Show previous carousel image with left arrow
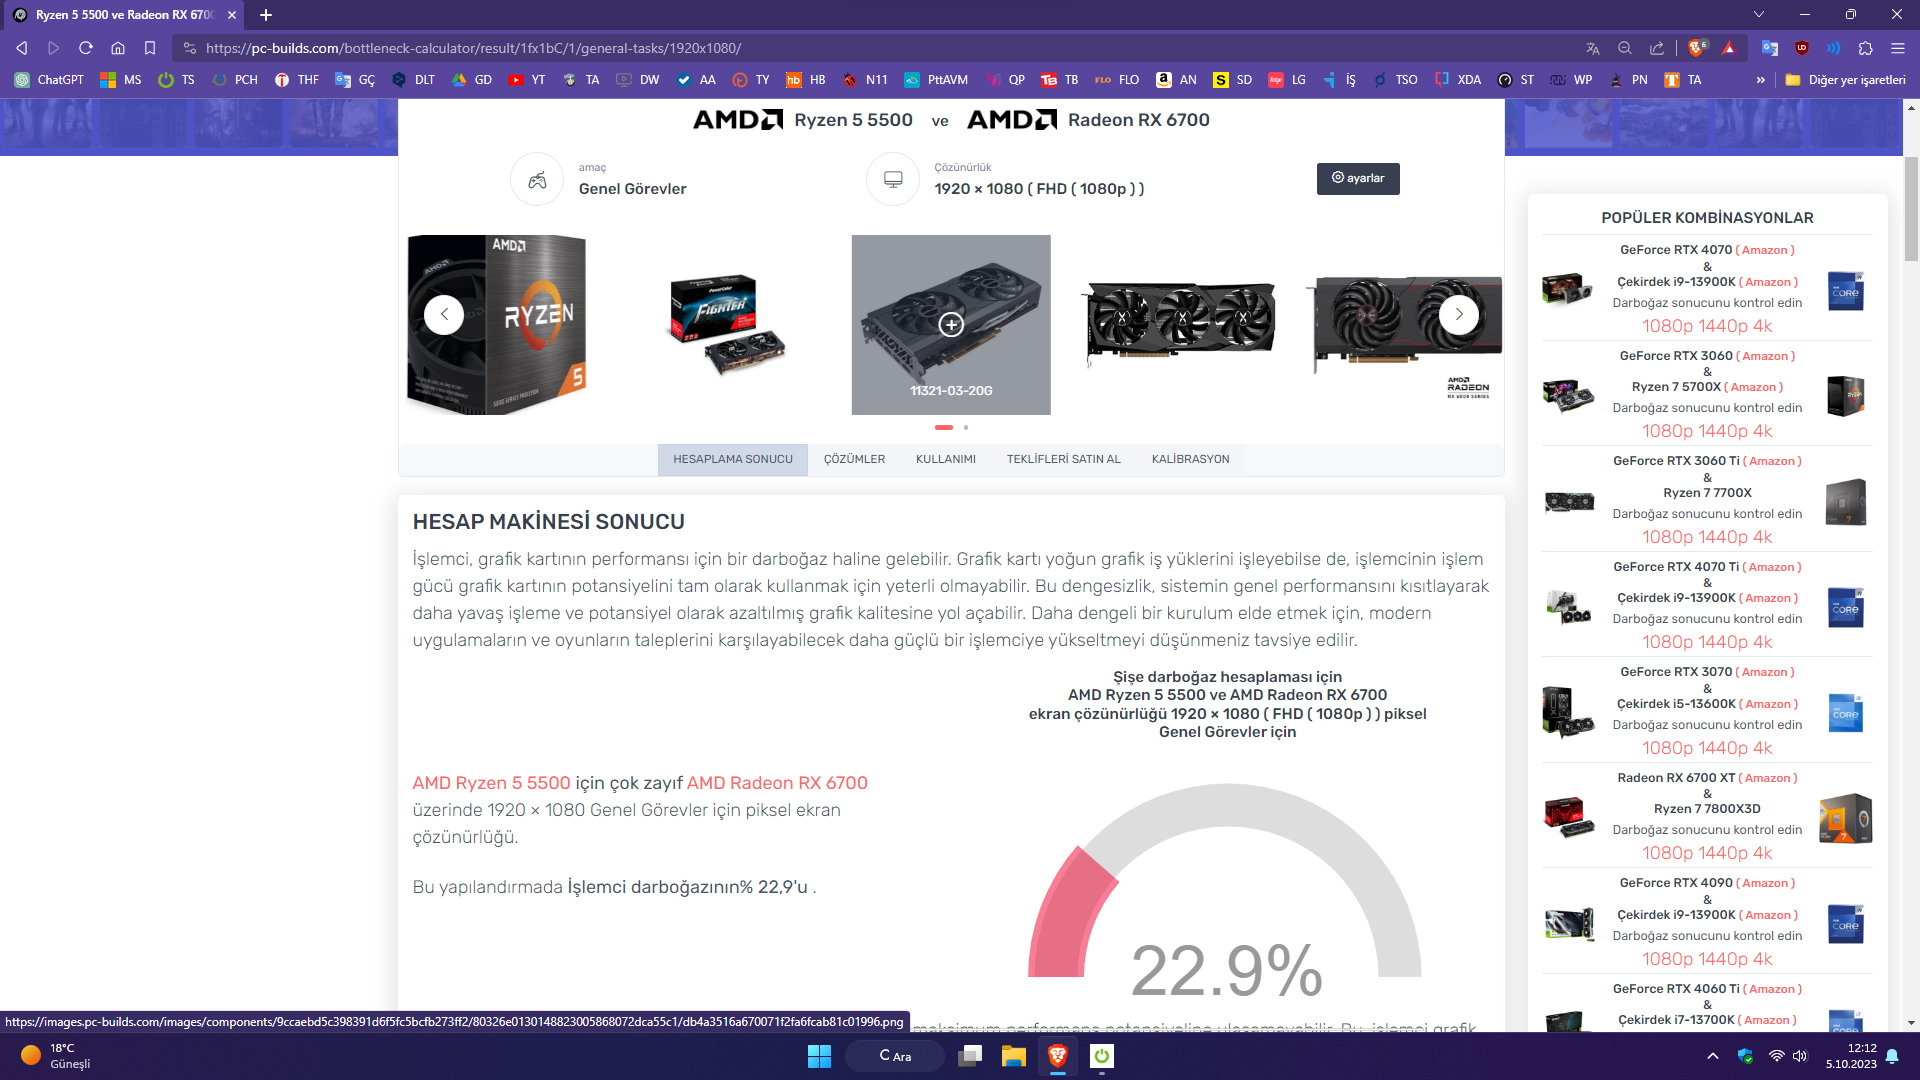This screenshot has width=1920, height=1080. [444, 314]
